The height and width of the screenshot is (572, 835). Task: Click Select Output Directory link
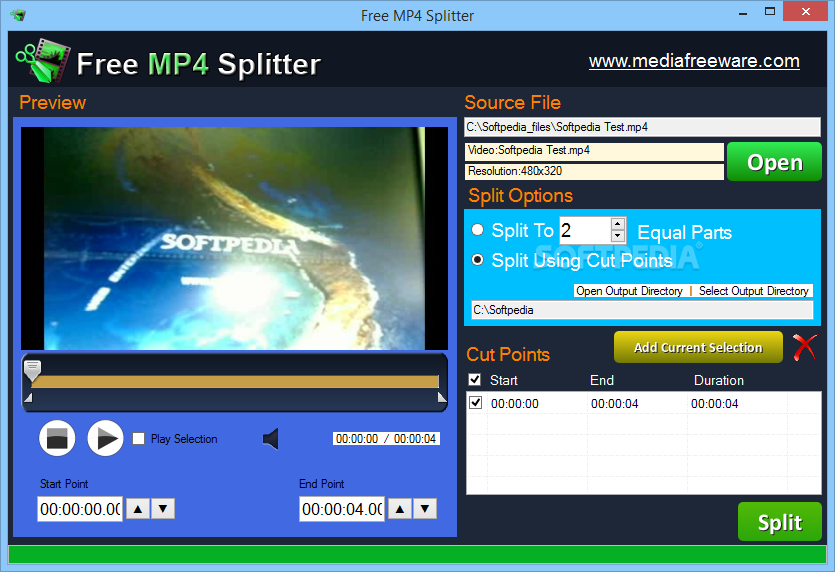pos(754,291)
